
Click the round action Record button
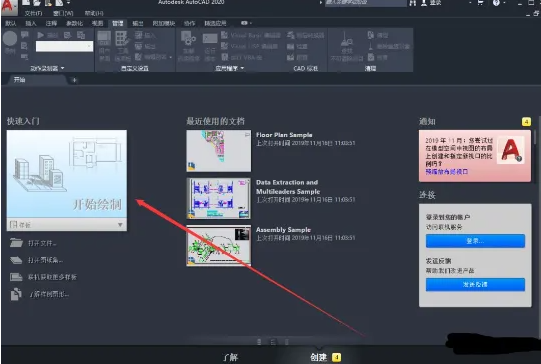click(10, 38)
